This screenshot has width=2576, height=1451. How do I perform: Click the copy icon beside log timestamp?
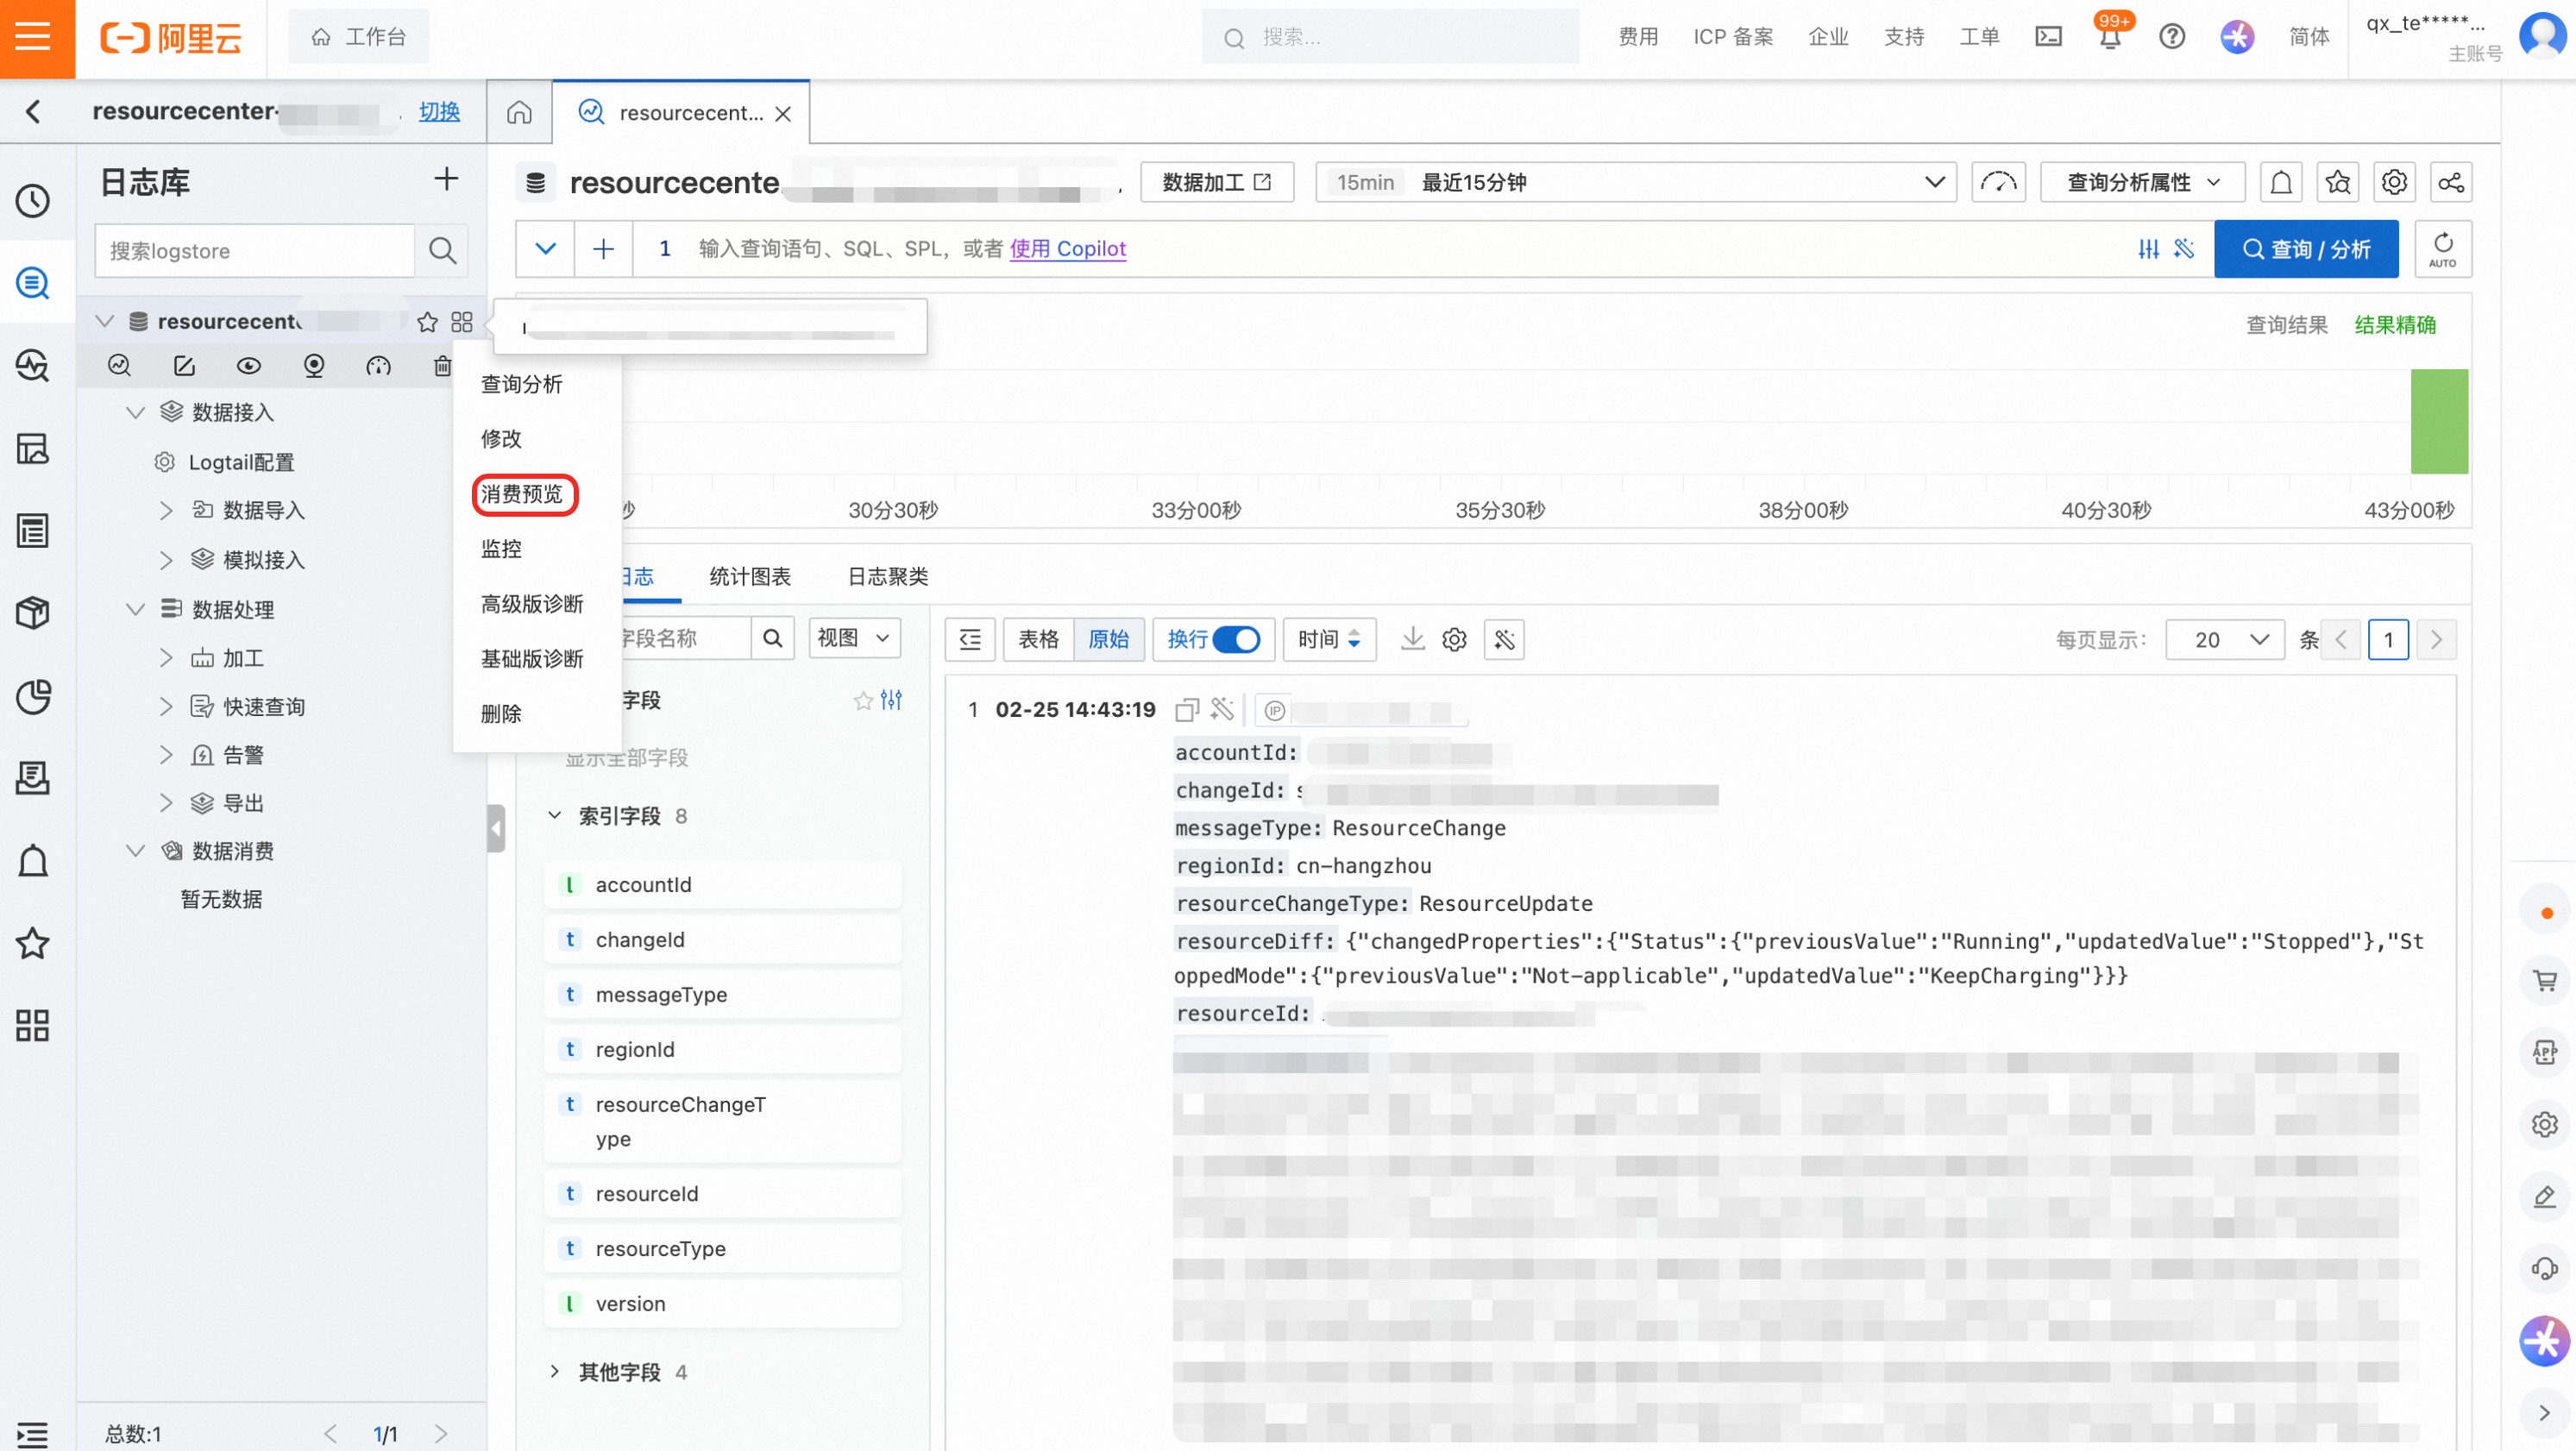coord(1187,710)
